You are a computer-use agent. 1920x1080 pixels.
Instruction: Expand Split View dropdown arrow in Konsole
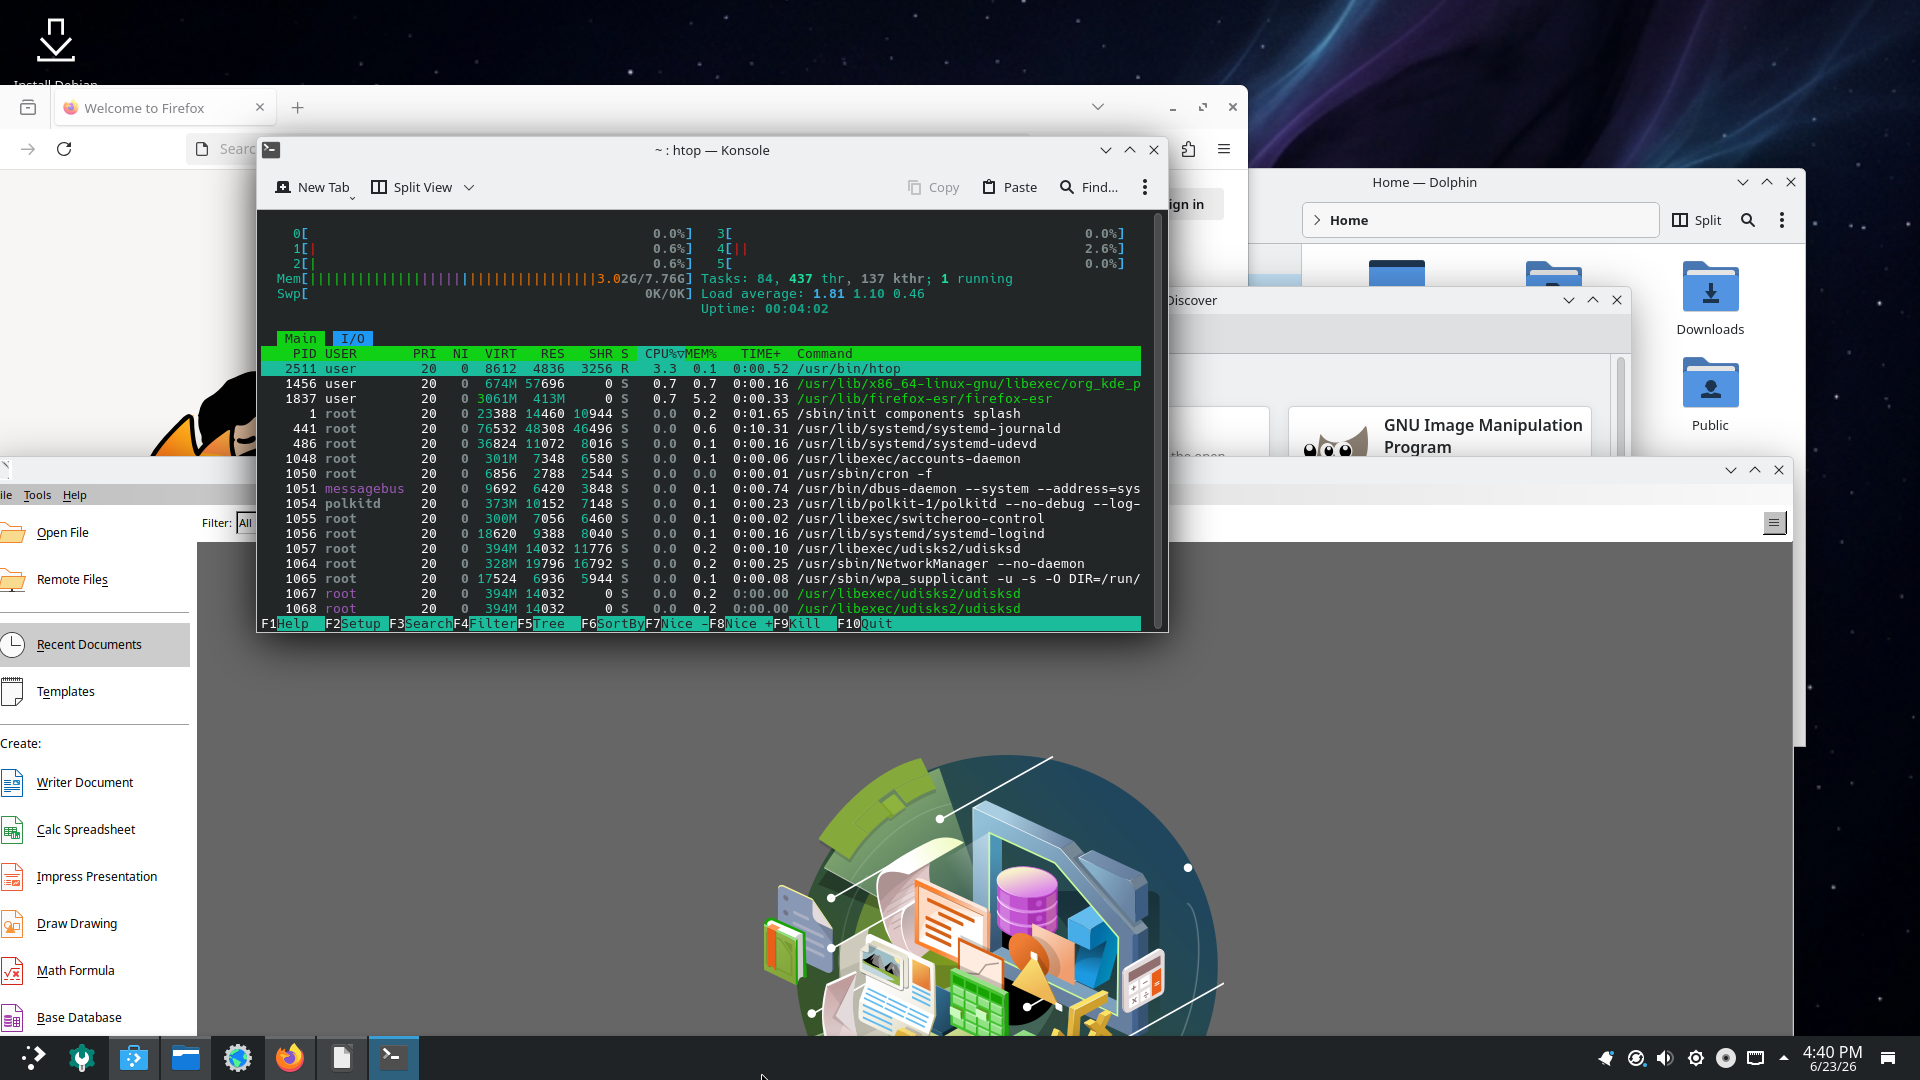[x=469, y=187]
